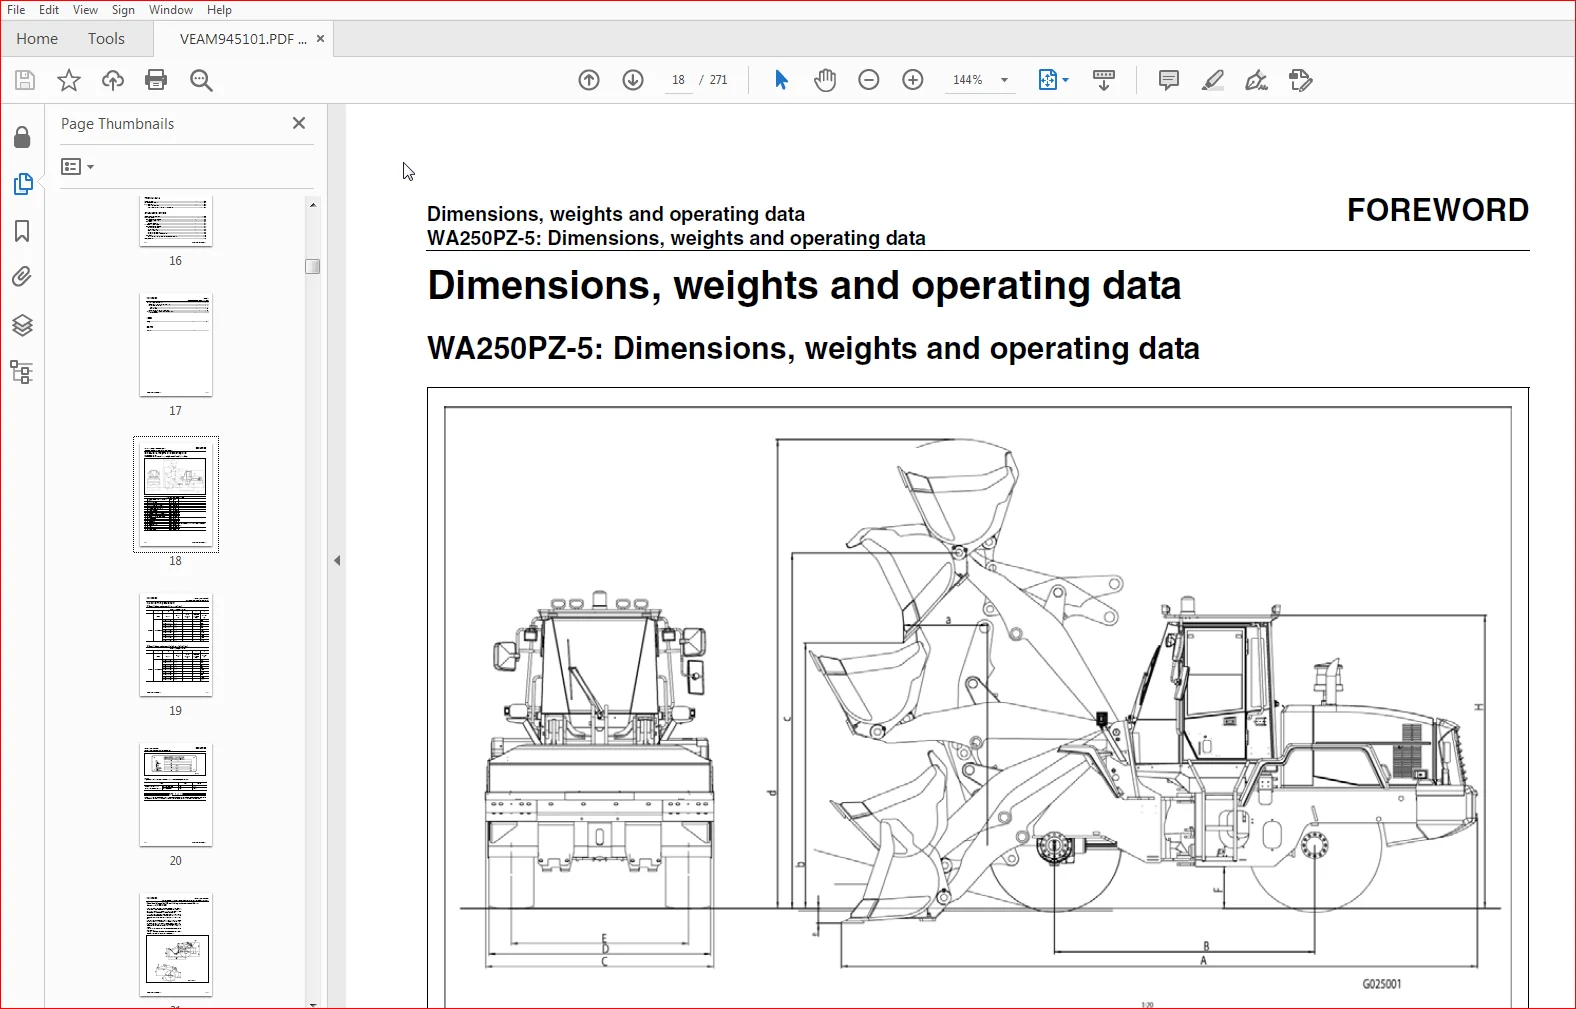Open the Window menu

click(171, 10)
